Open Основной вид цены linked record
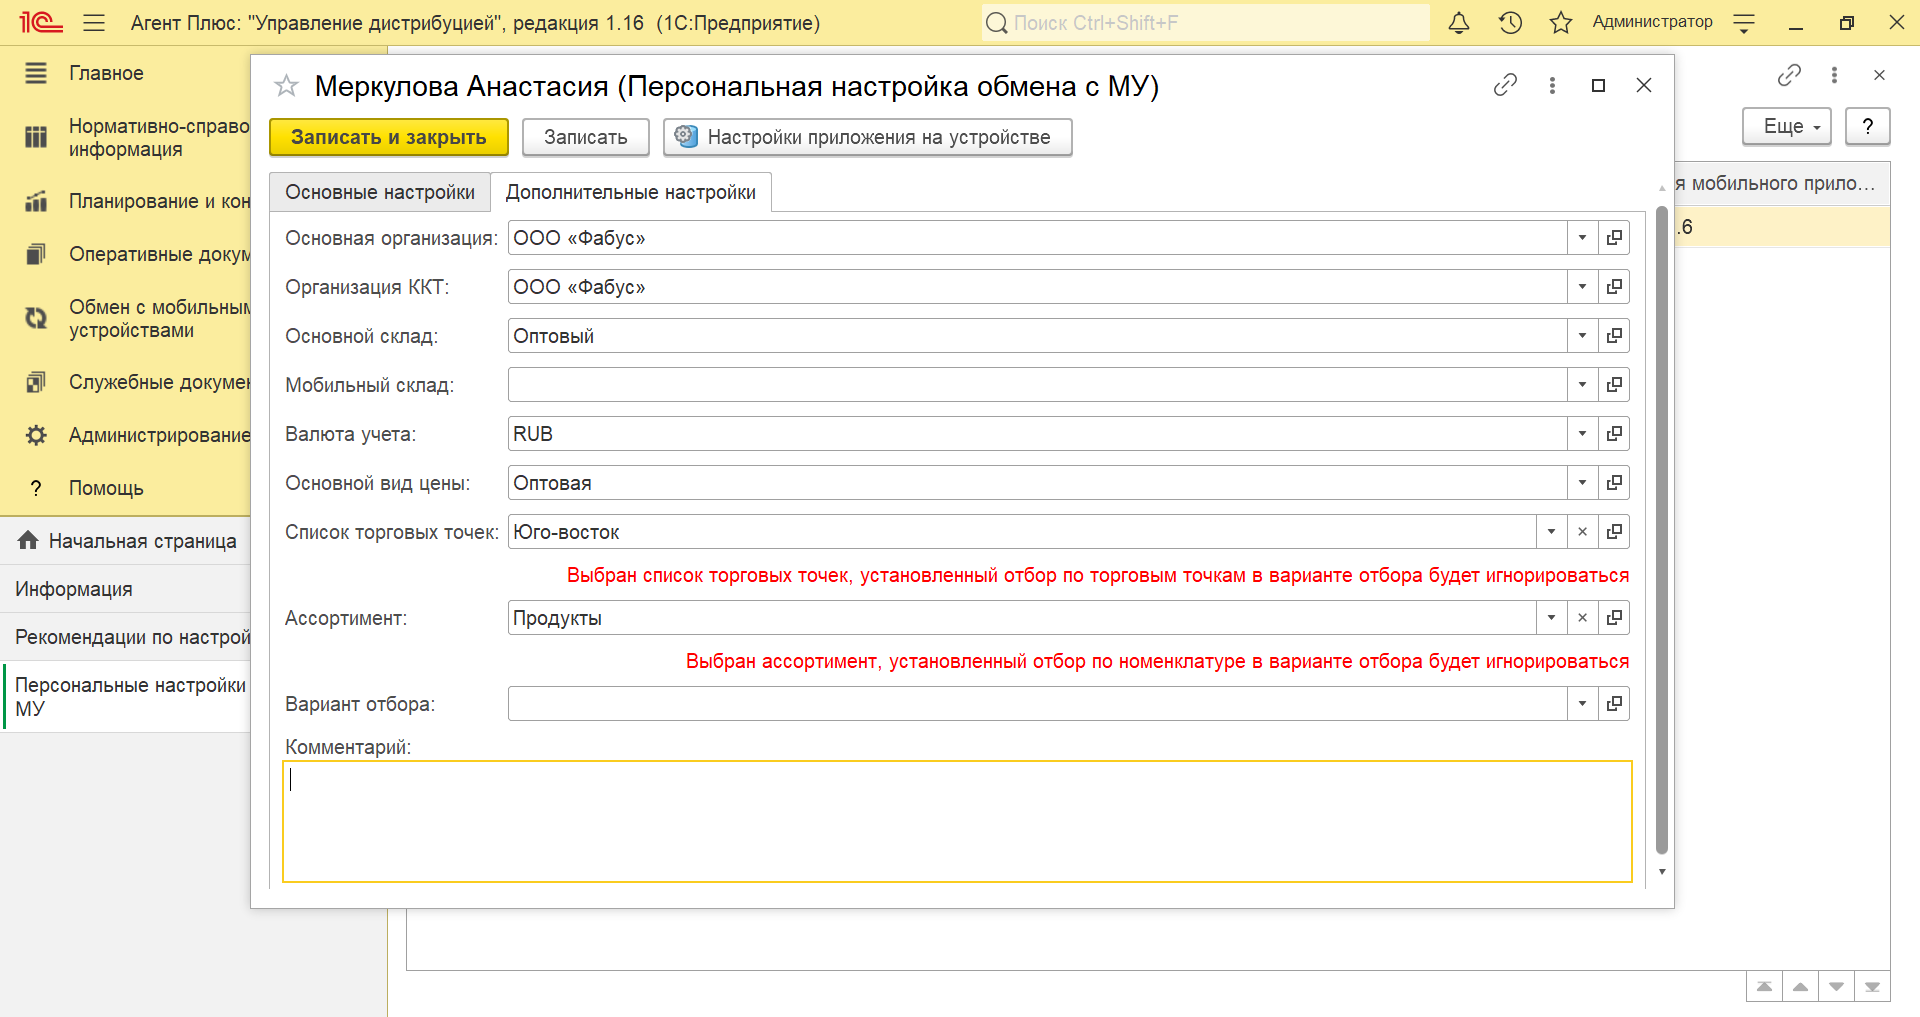Screen dimensions: 1920x1017 pos(1614,483)
